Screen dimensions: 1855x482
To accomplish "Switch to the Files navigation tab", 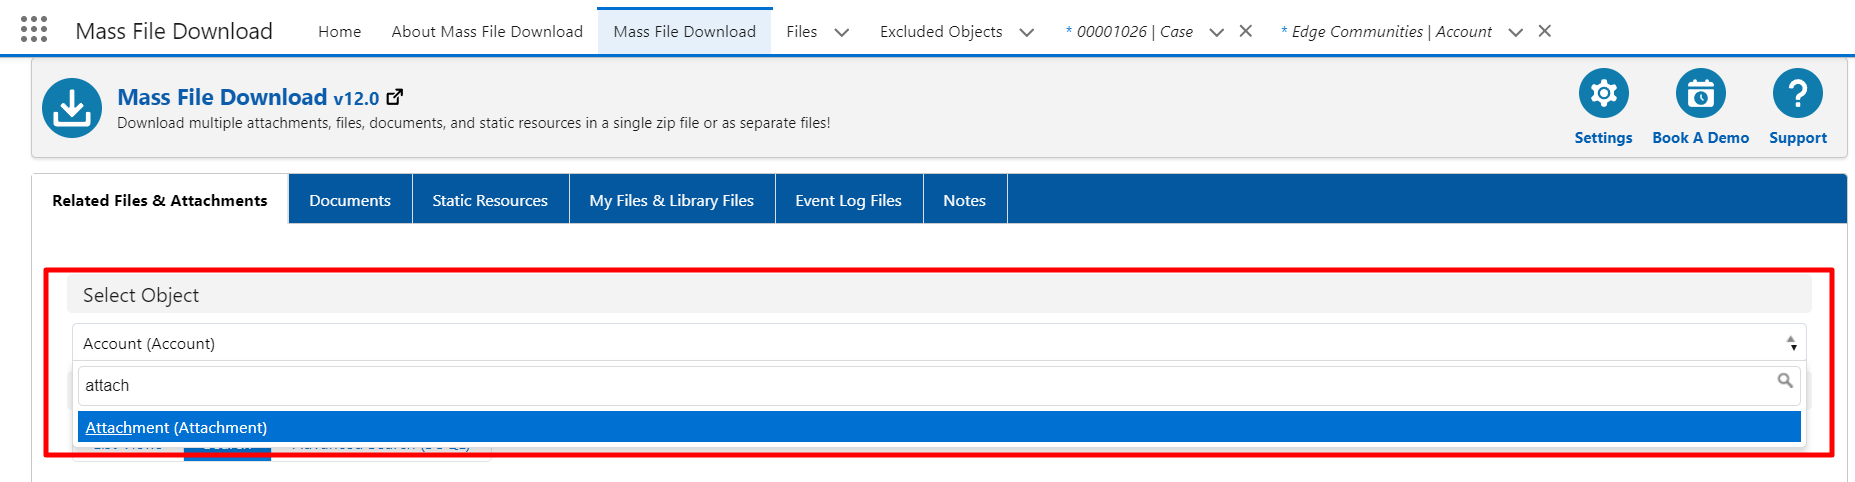I will point(802,32).
